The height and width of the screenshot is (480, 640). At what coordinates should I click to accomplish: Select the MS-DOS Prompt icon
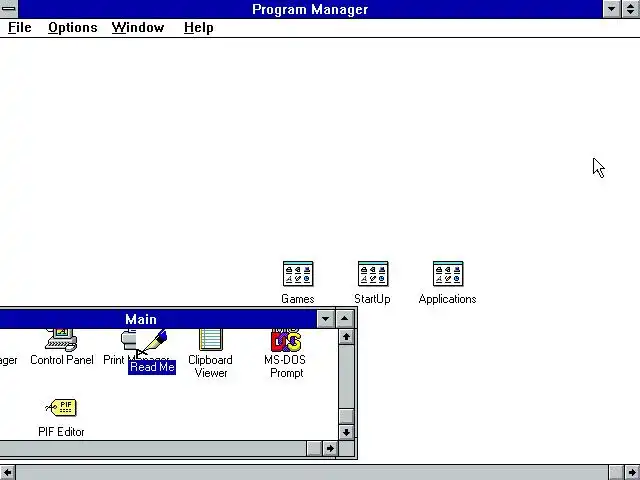point(286,340)
